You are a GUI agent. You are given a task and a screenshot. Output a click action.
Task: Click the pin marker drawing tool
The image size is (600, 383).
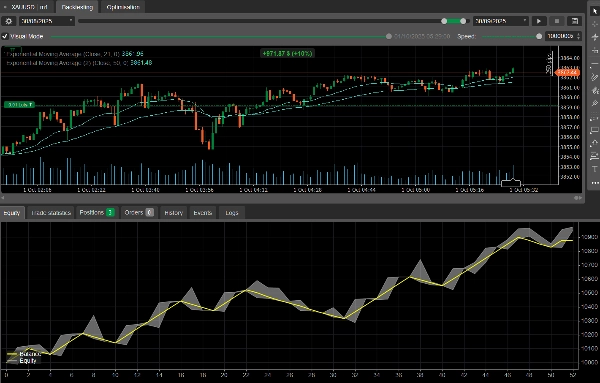point(594,103)
